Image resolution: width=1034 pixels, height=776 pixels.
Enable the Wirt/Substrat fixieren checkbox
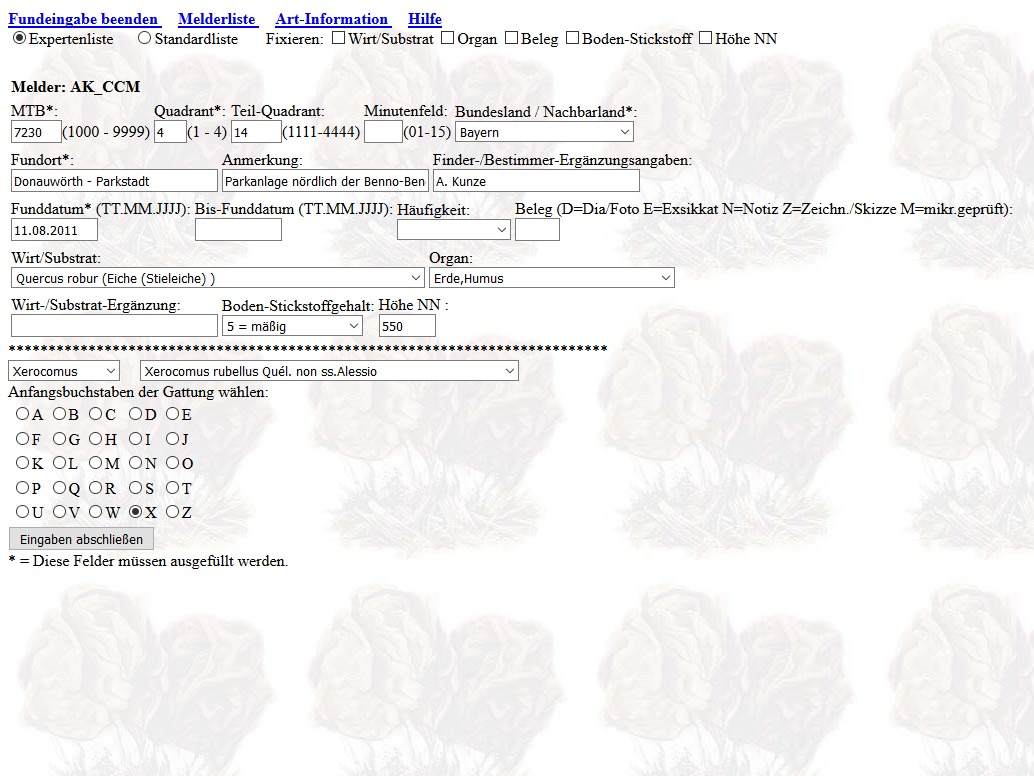338,38
